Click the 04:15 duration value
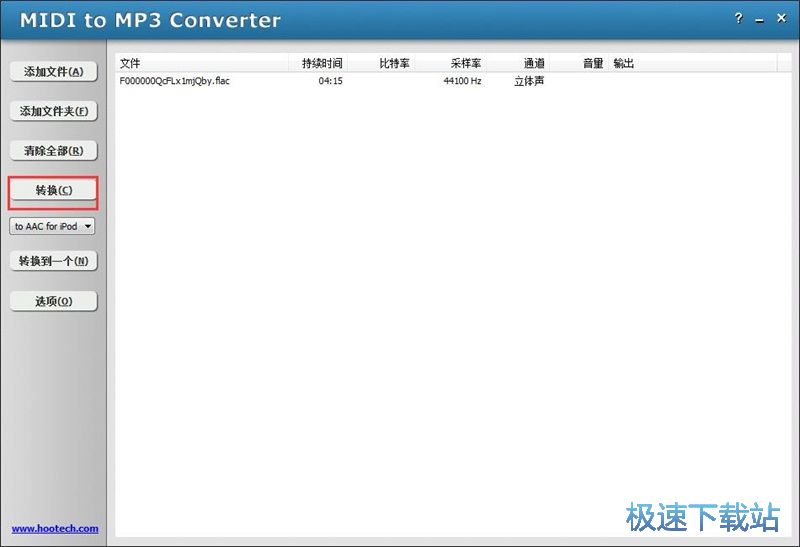 tap(331, 81)
